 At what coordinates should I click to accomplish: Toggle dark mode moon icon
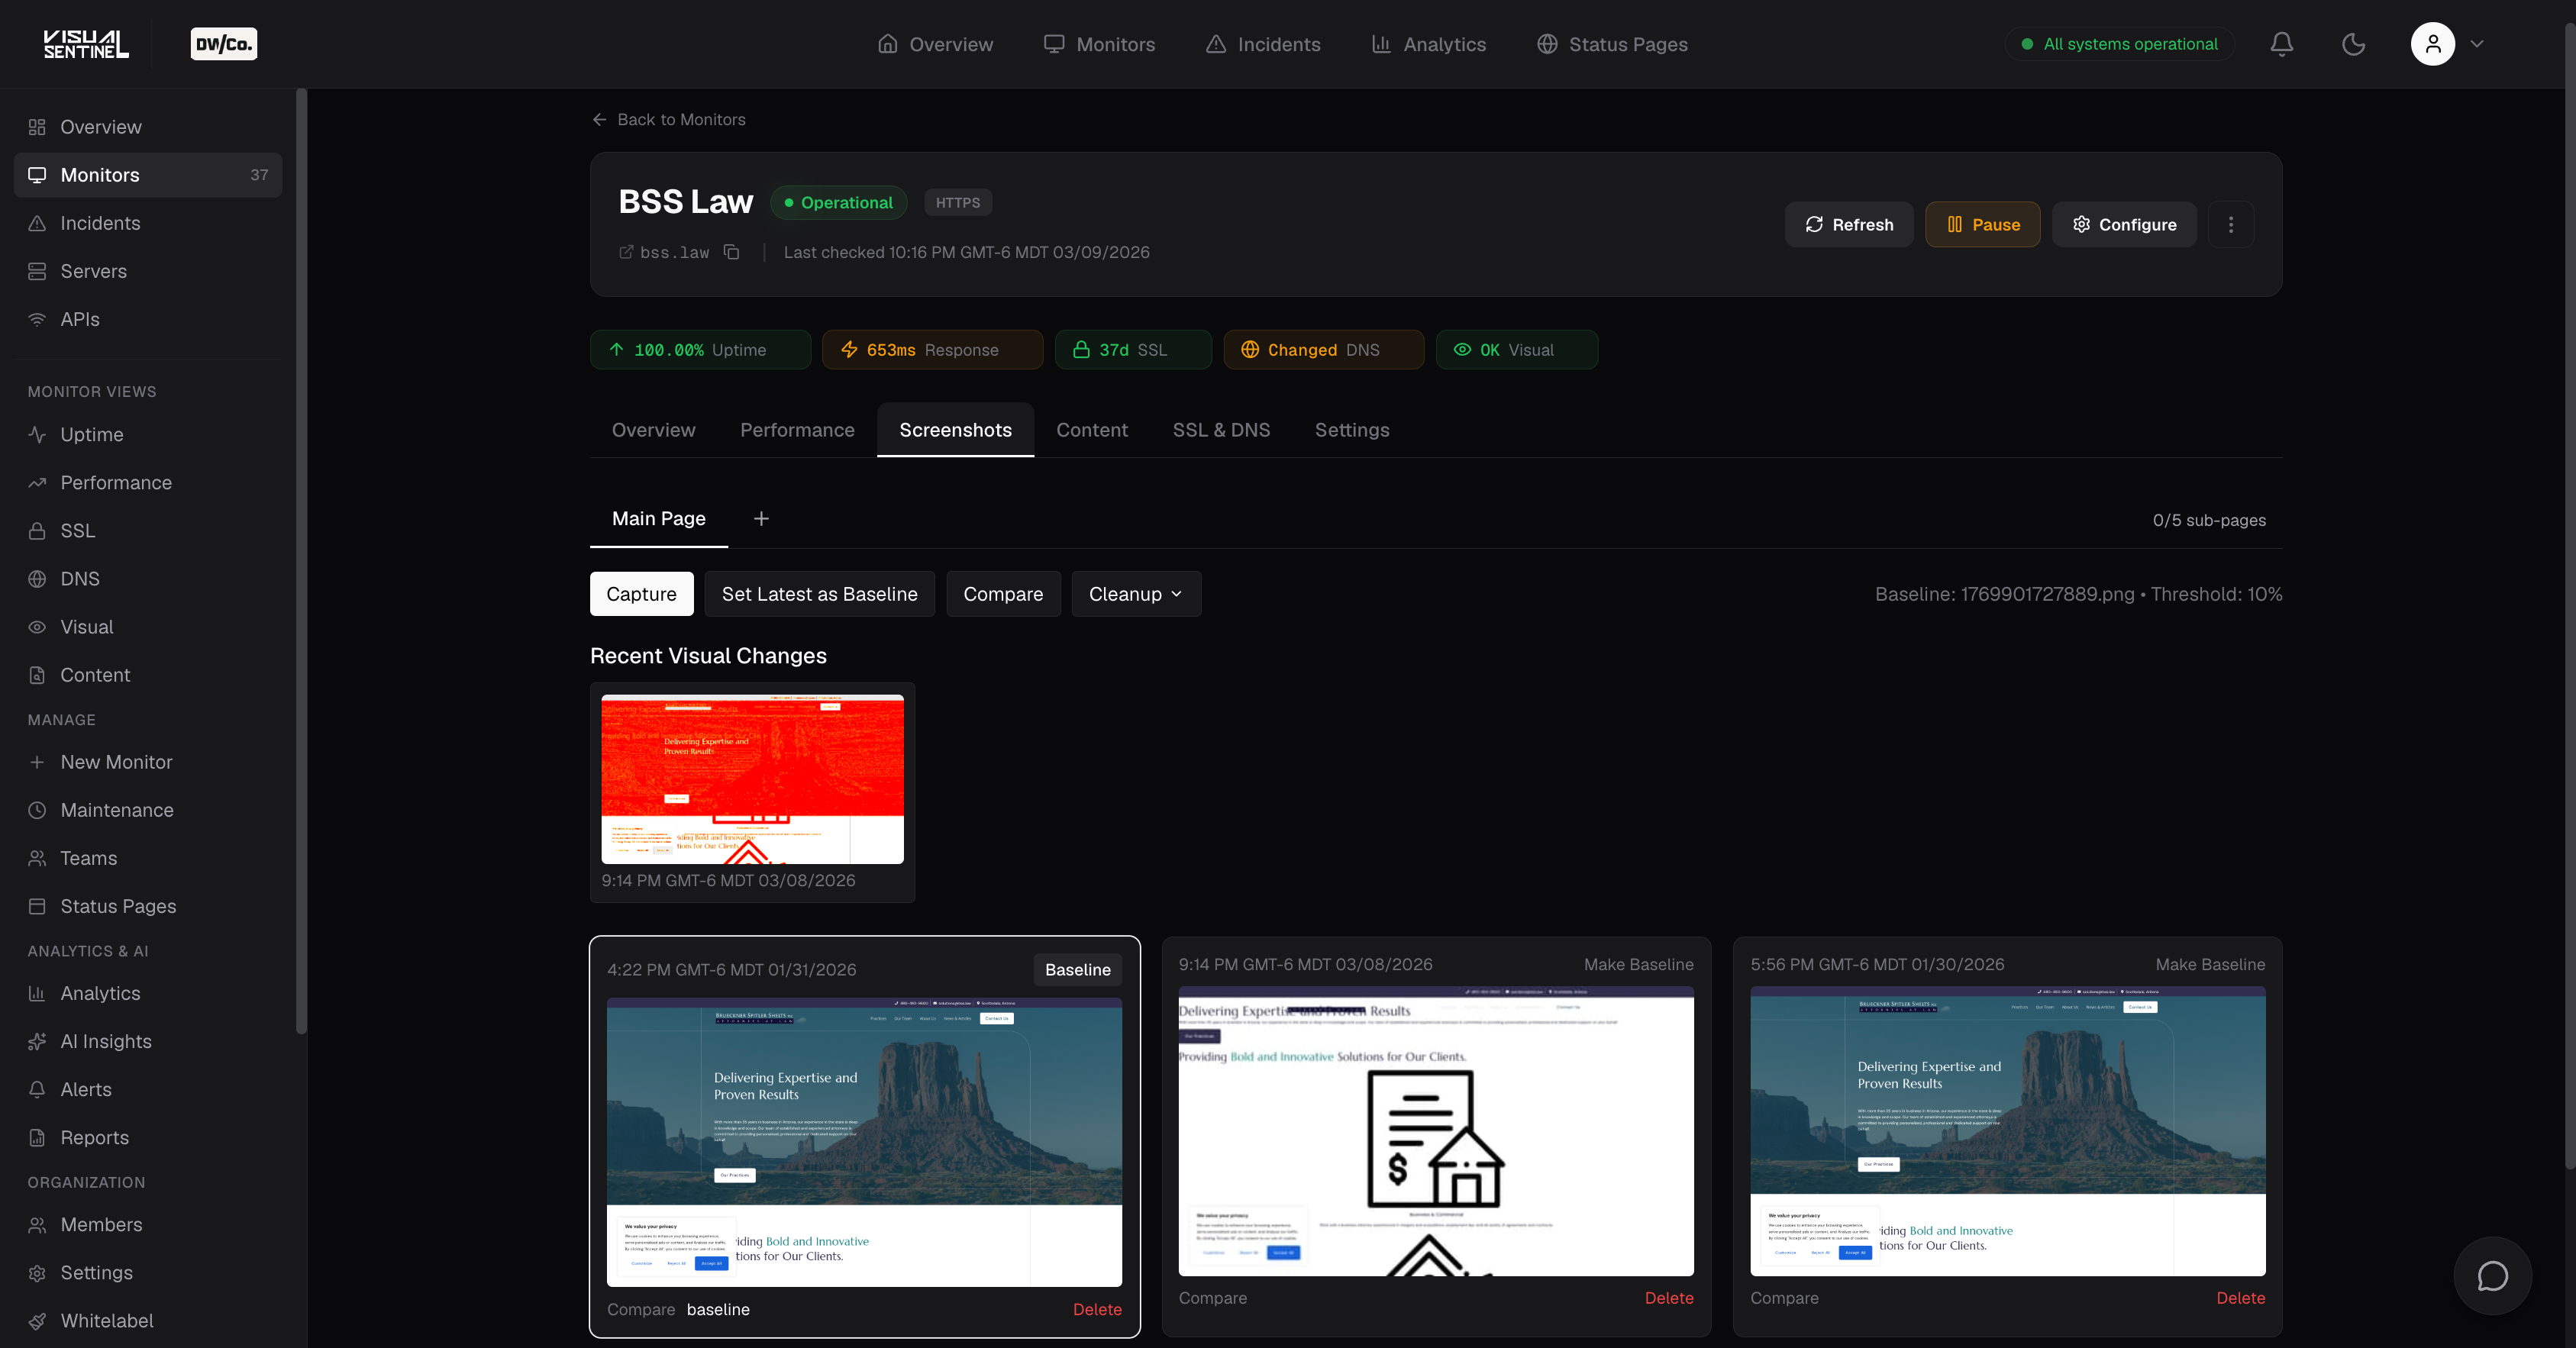2353,44
